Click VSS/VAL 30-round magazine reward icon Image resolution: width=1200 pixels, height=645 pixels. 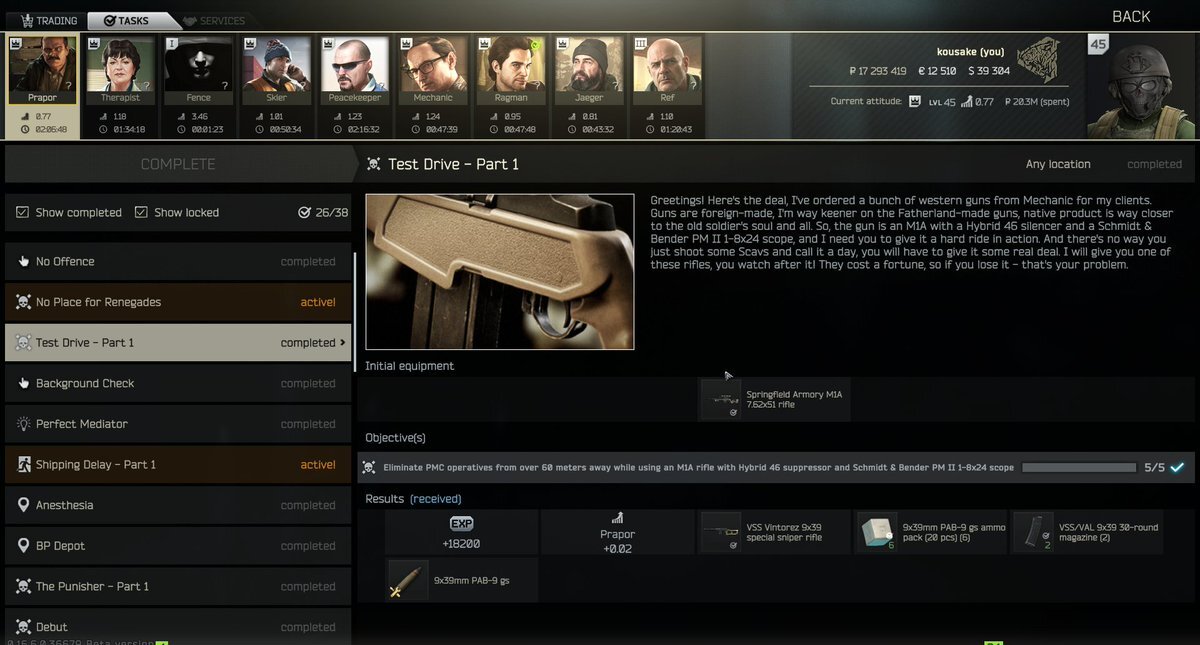pyautogui.click(x=1032, y=532)
